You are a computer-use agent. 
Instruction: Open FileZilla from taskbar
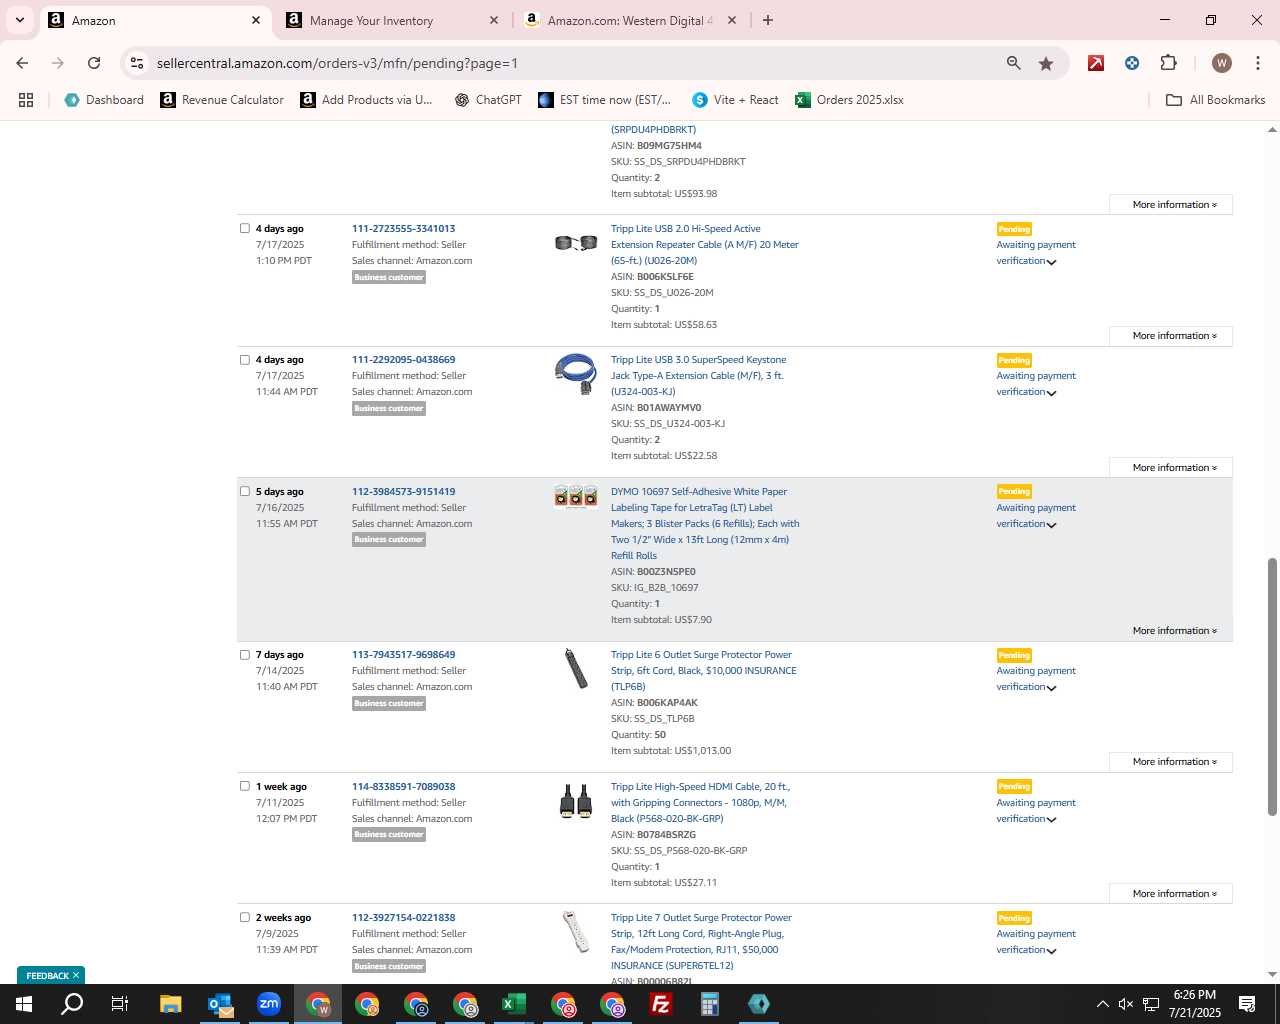pos(661,1004)
